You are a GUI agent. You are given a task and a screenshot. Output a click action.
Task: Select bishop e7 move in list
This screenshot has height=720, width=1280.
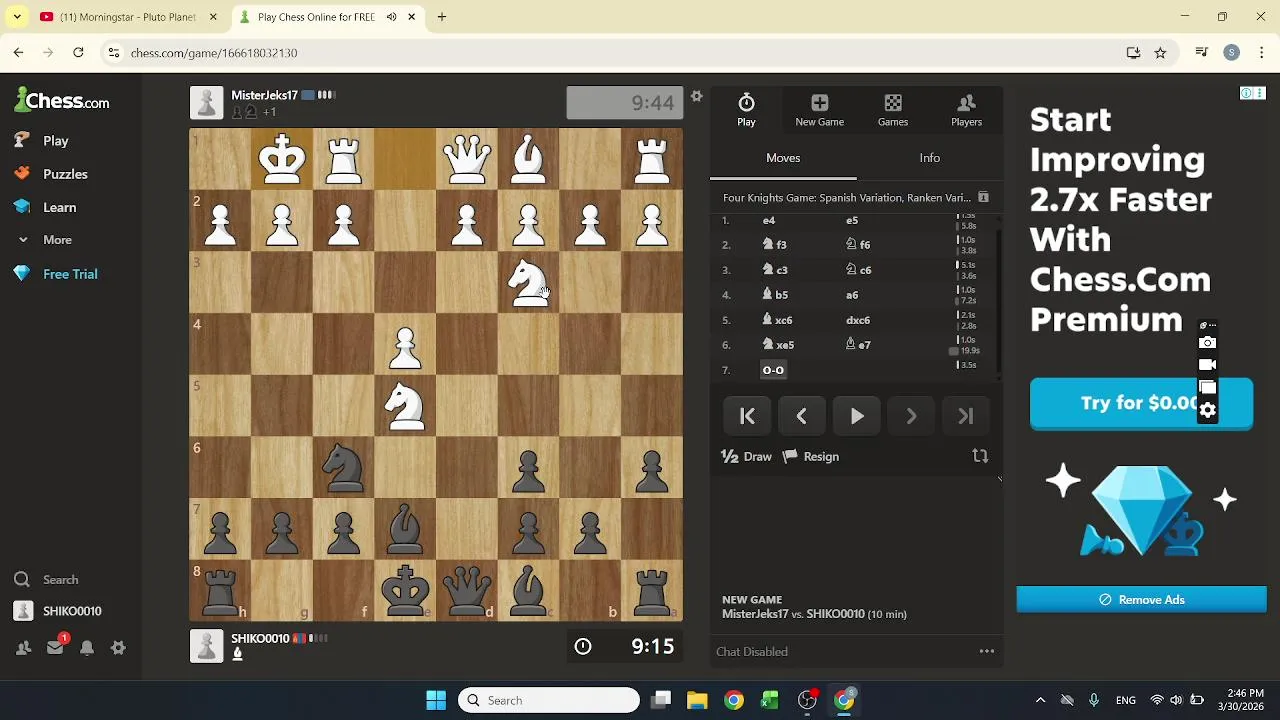(858, 345)
